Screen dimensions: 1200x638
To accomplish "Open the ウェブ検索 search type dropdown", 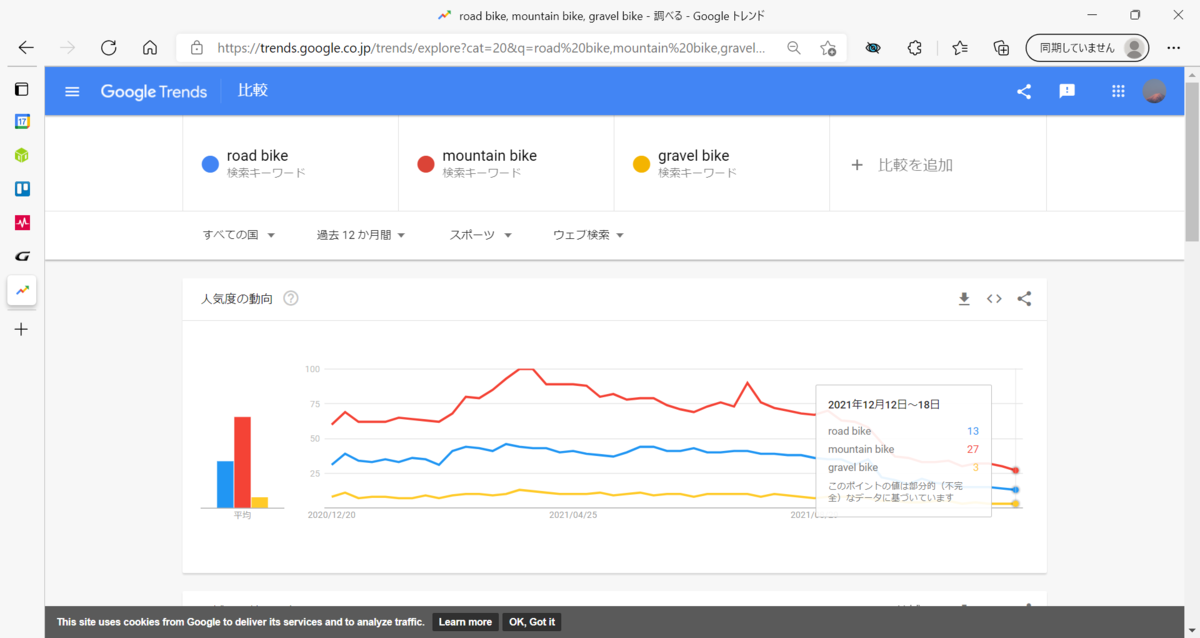I will 589,235.
